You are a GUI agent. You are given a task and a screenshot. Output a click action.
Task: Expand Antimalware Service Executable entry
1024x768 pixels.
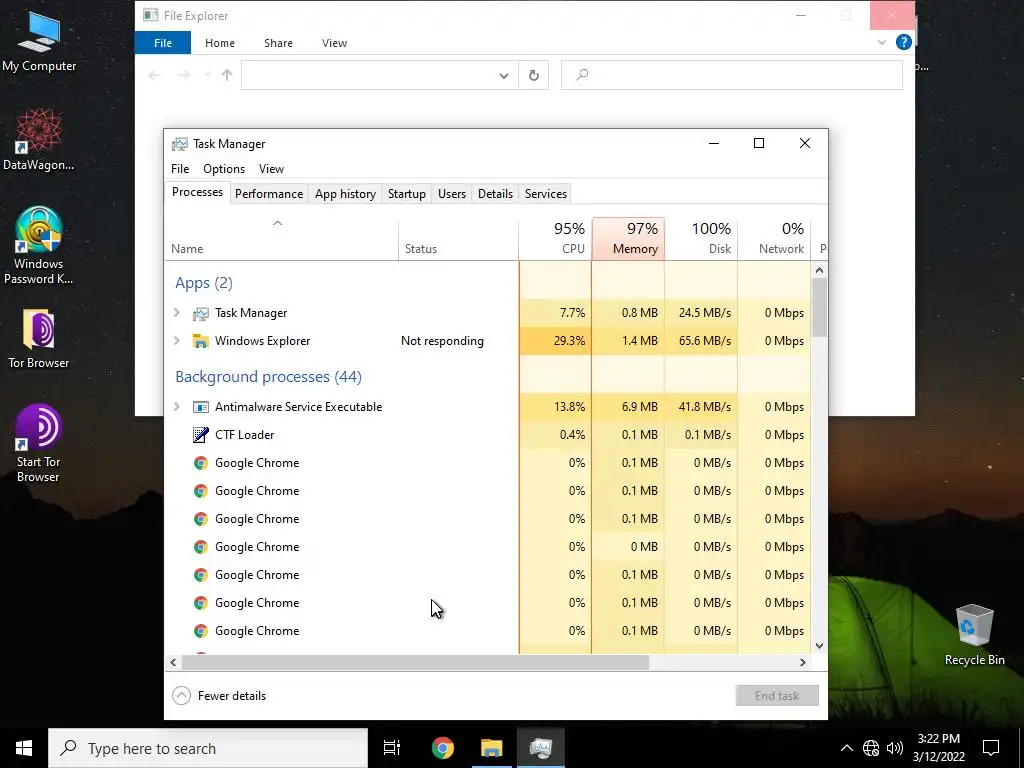pos(176,407)
